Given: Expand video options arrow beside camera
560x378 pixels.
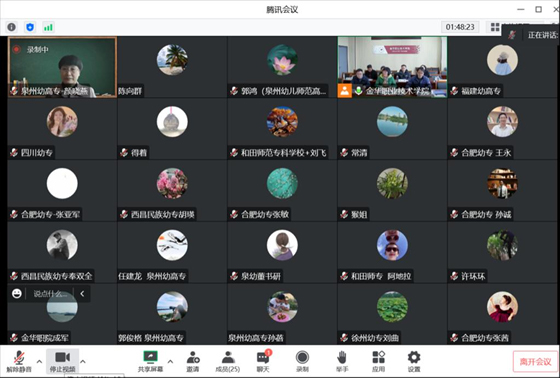Looking at the screenshot, I should tap(82, 362).
